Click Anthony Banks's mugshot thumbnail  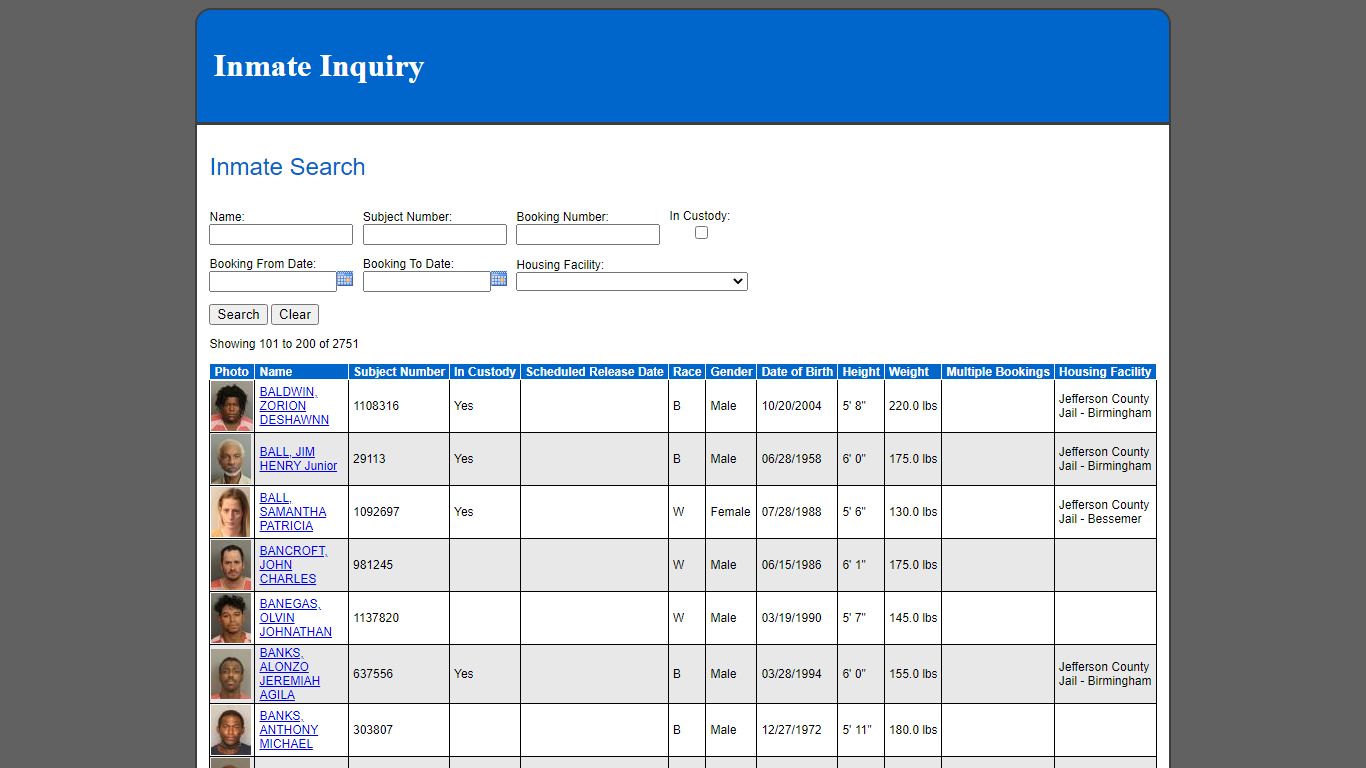click(x=232, y=730)
